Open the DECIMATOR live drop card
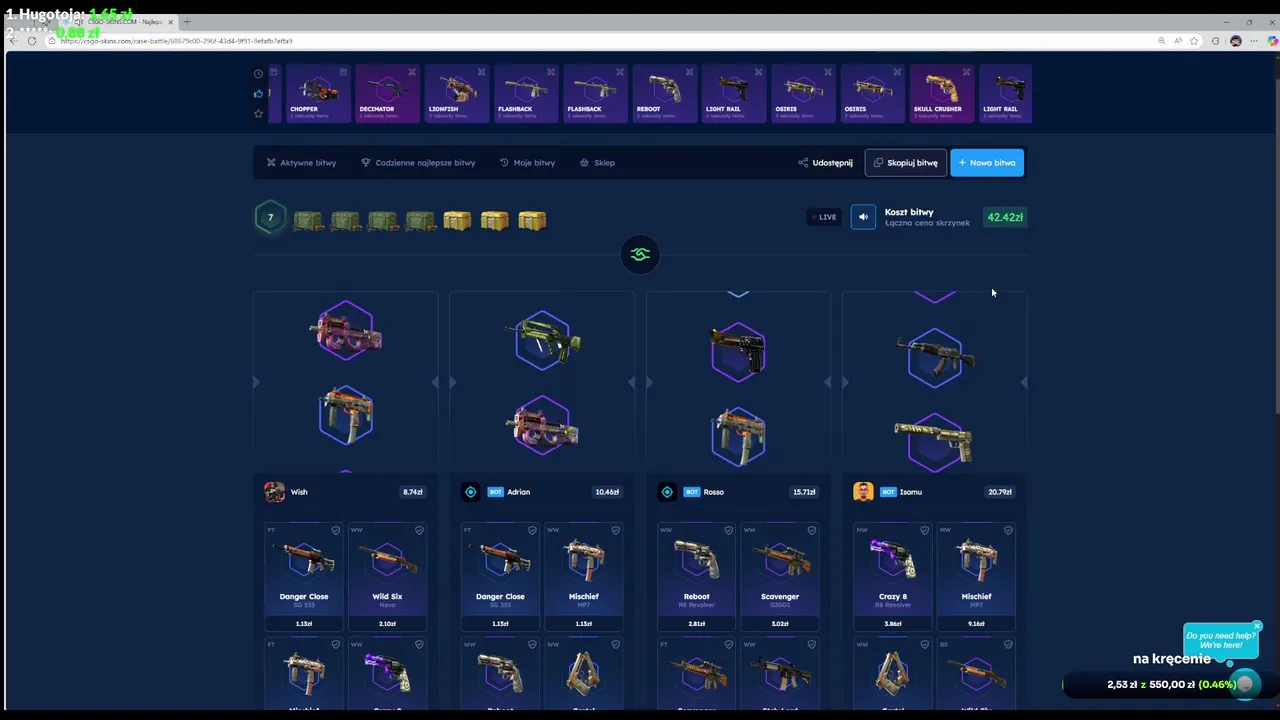The width and height of the screenshot is (1280, 720). (387, 94)
